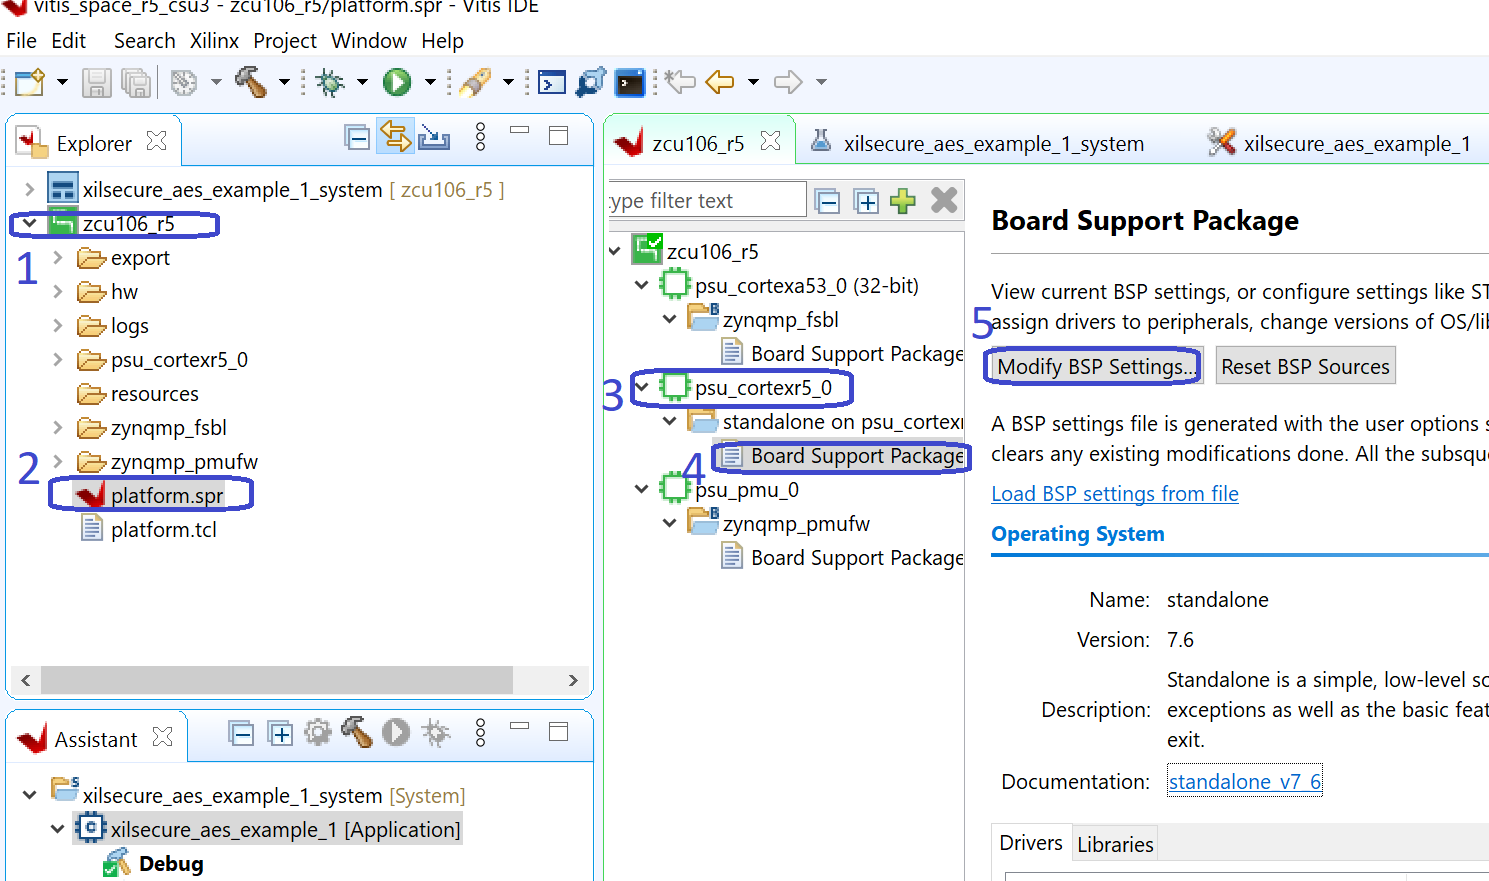Click the Assistant panel build hammer icon
This screenshot has width=1489, height=881.
coord(356,732)
